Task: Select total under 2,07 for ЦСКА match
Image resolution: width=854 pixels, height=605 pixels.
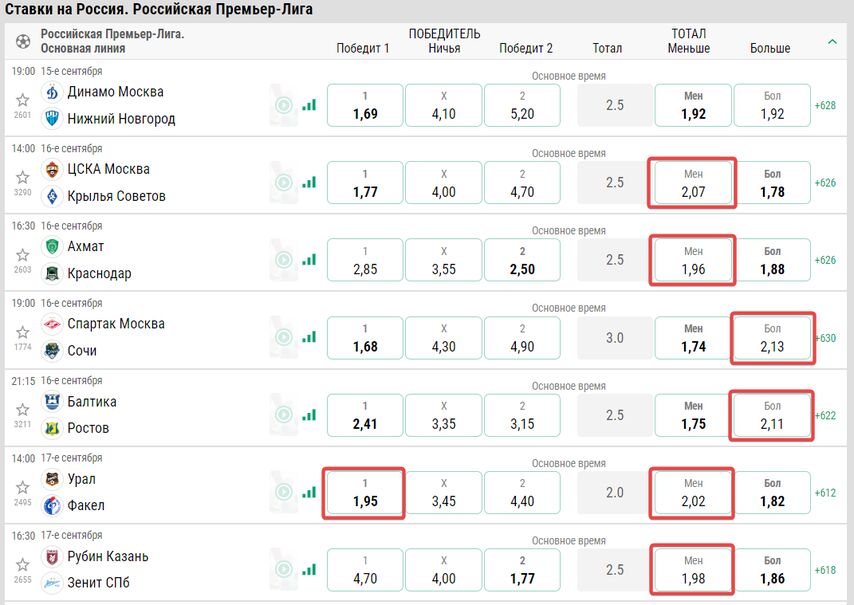Action: click(693, 183)
